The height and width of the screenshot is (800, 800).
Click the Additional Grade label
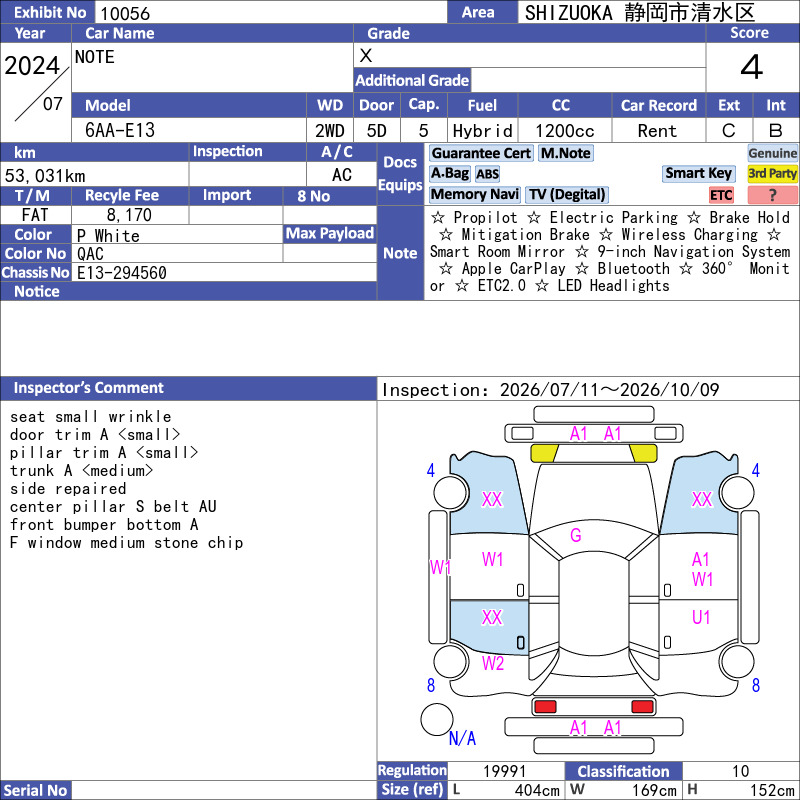(x=412, y=81)
